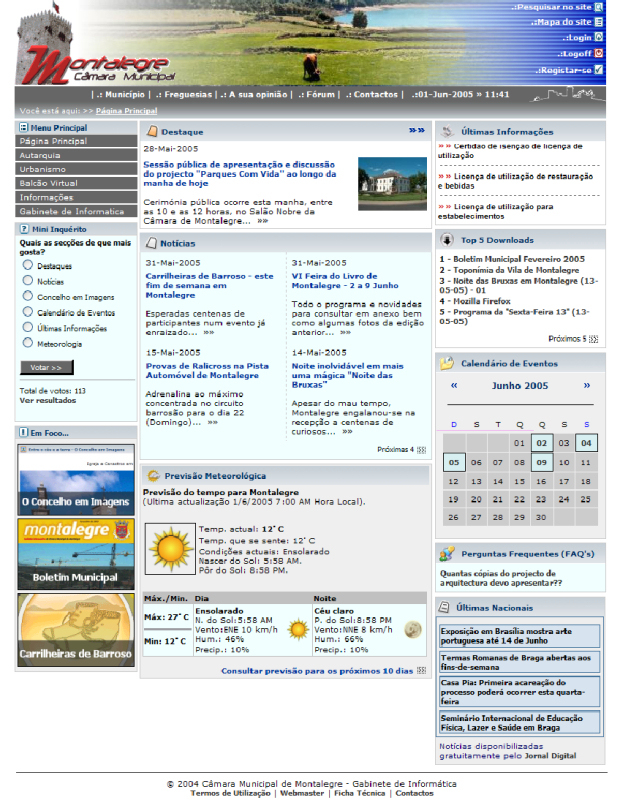Click the Votar button
Image resolution: width=620 pixels, height=800 pixels.
click(46, 367)
